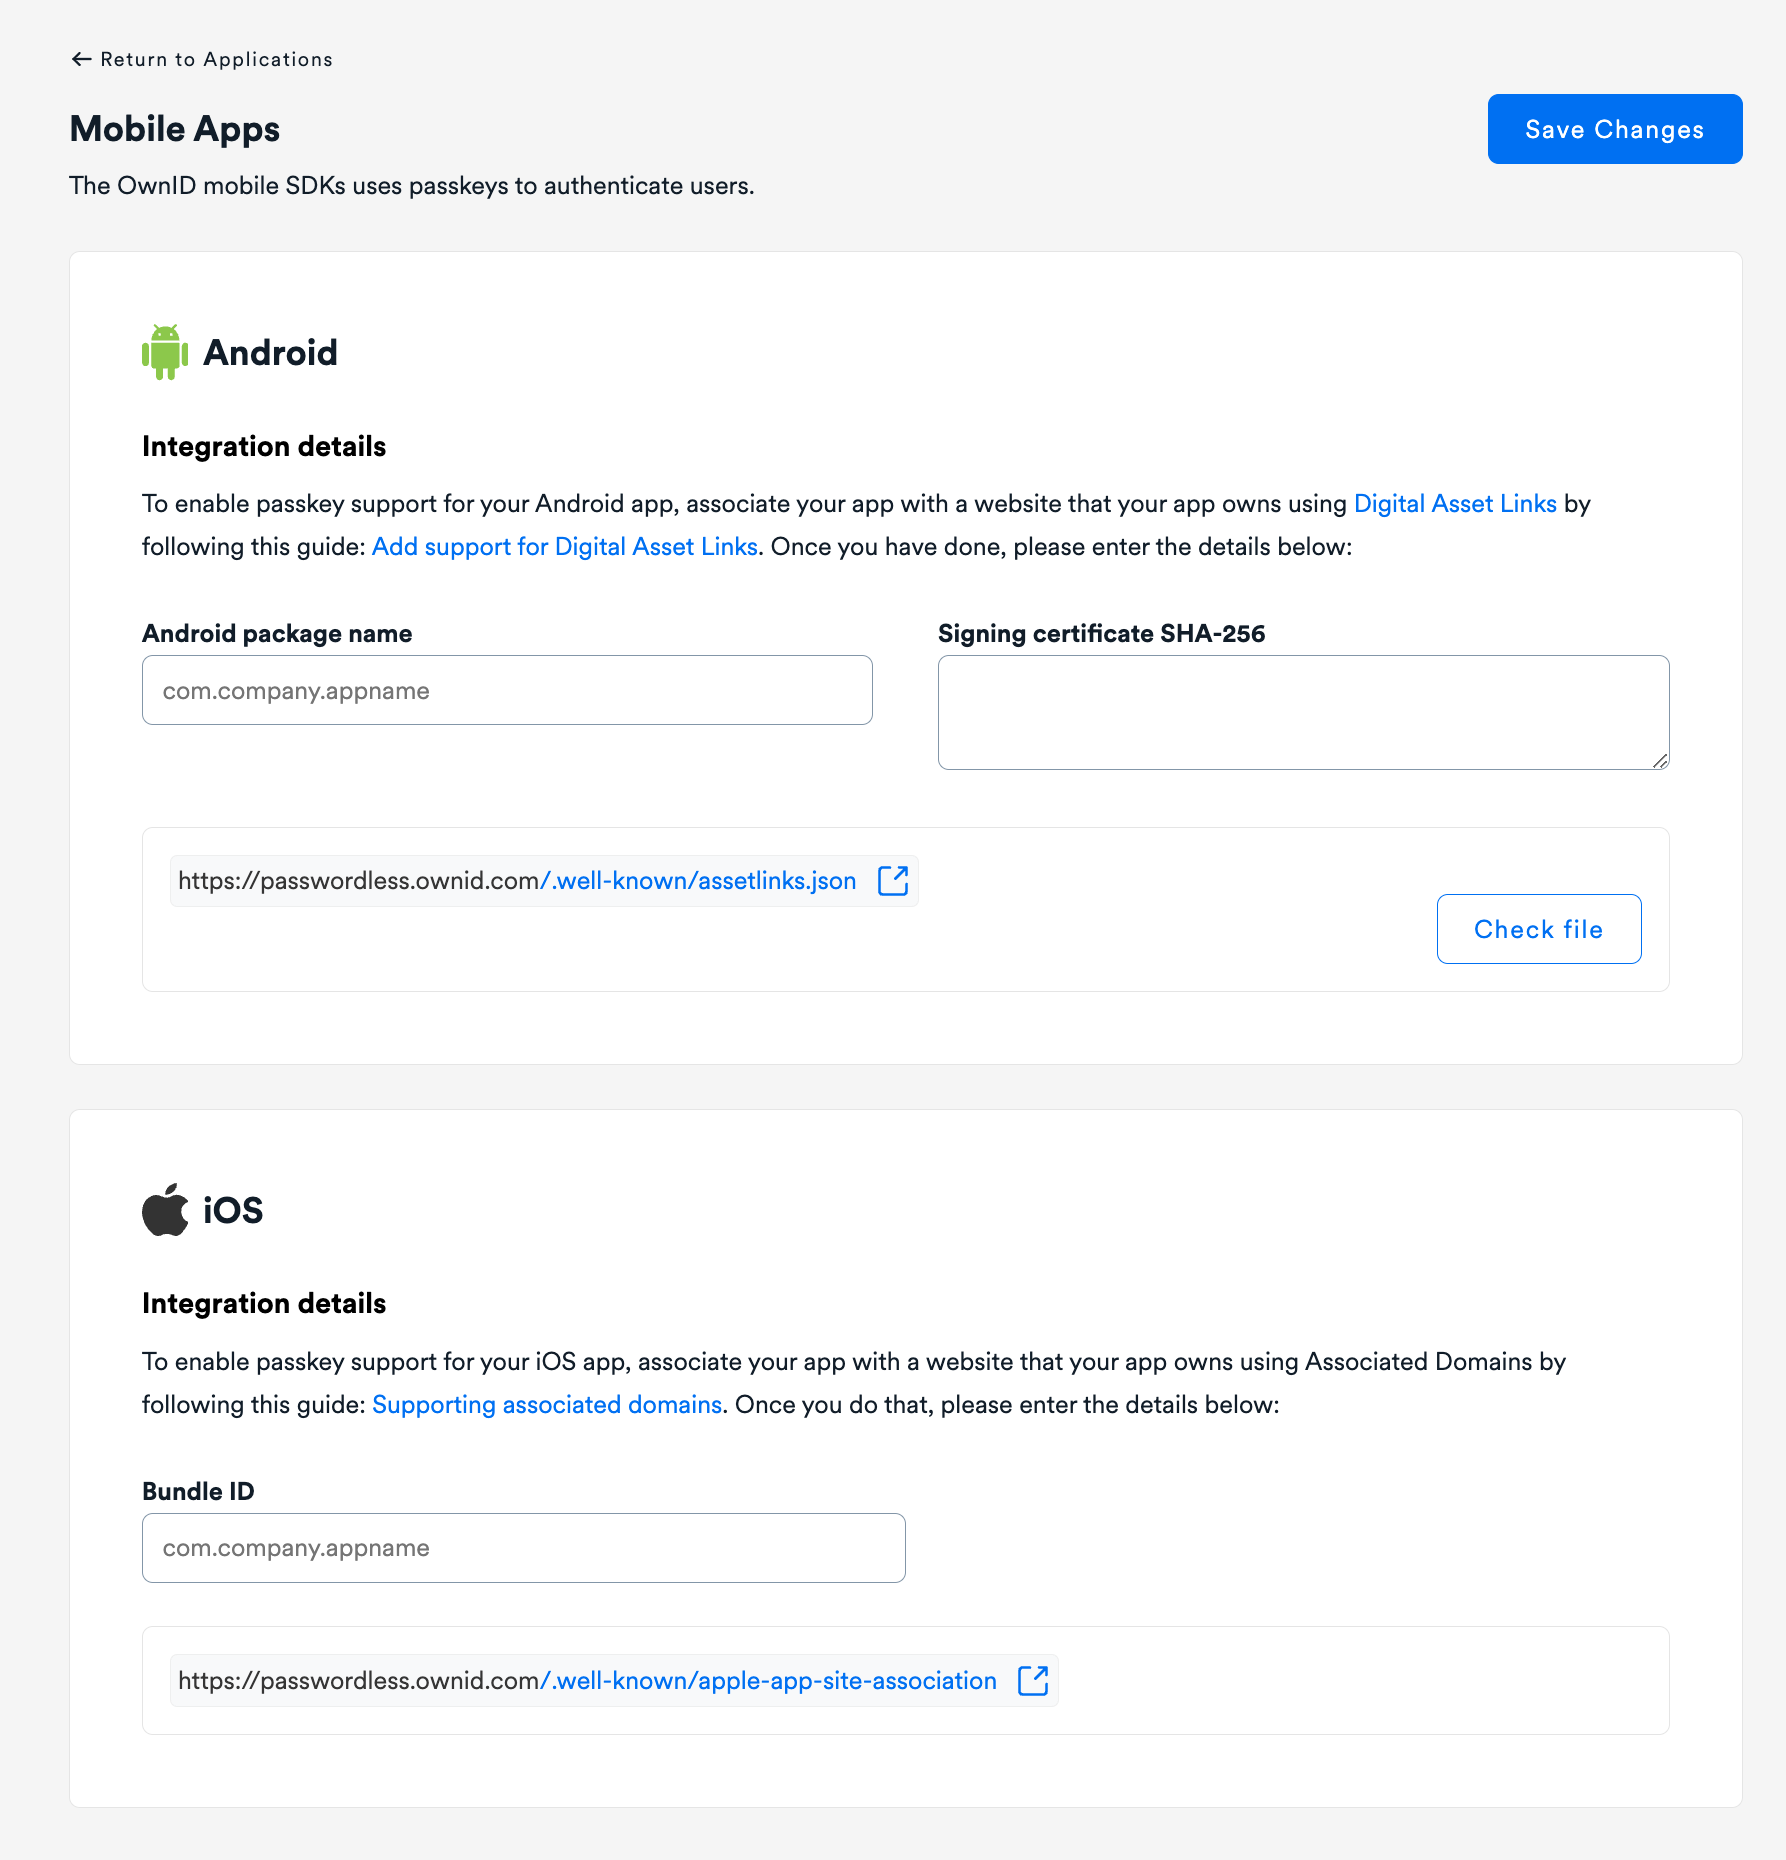This screenshot has height=1860, width=1786.
Task: Focus the Android package name field
Action: pos(506,689)
